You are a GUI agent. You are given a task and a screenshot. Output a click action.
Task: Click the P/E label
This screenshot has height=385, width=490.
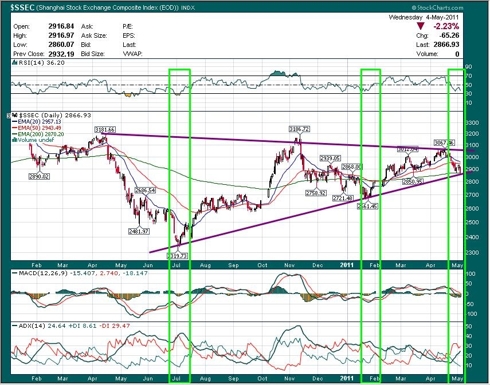(128, 26)
